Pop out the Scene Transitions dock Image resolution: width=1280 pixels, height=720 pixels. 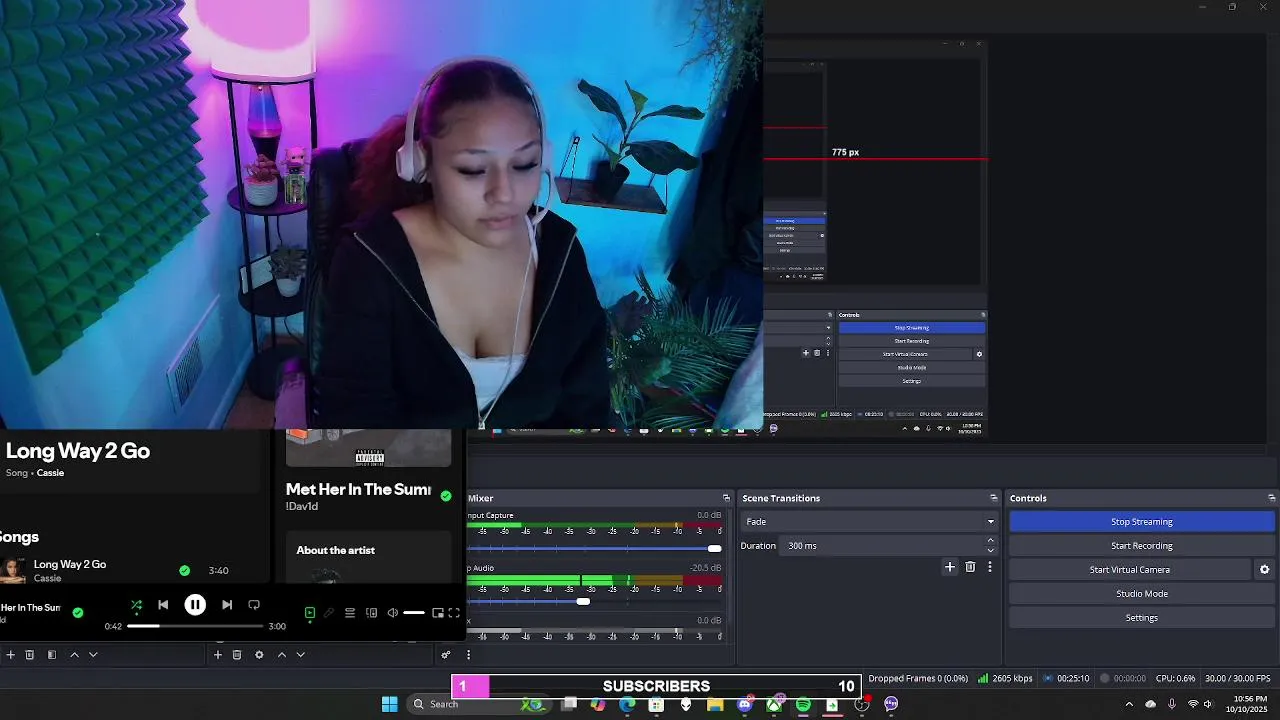pos(993,498)
